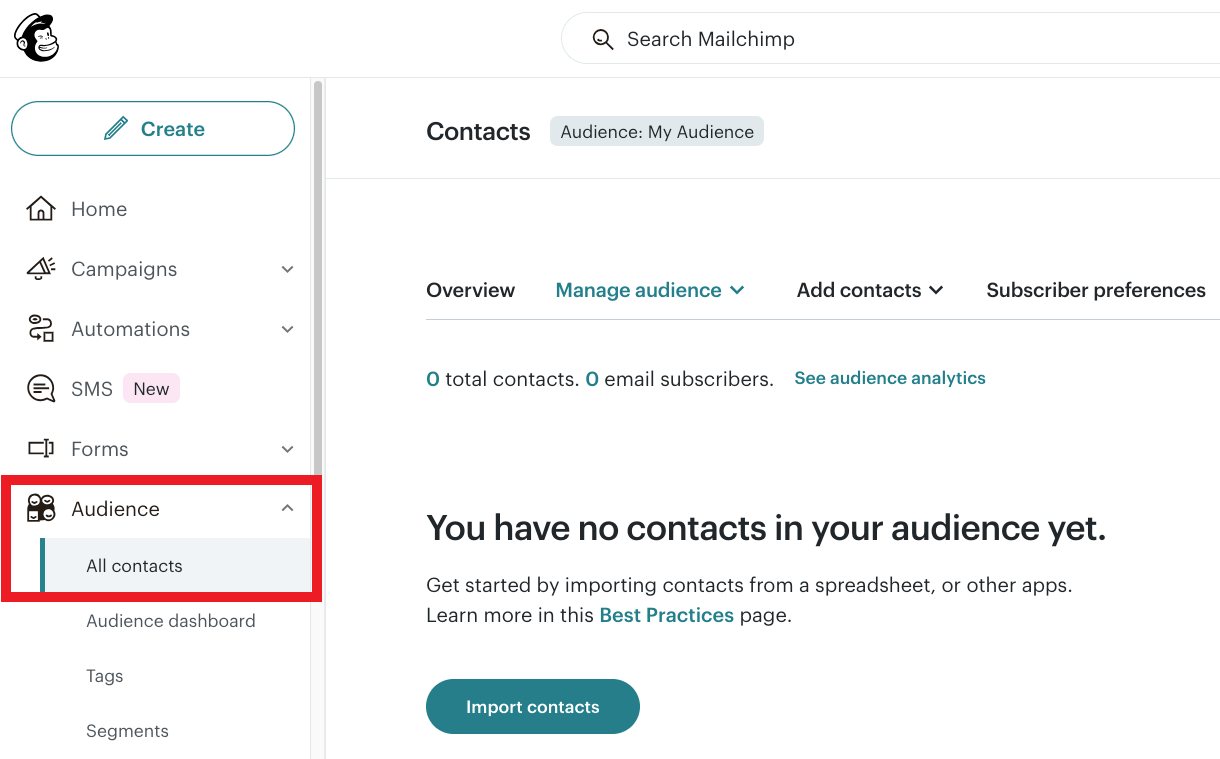Expand the Campaigns sidebar section
This screenshot has height=759, width=1220.
tap(287, 269)
